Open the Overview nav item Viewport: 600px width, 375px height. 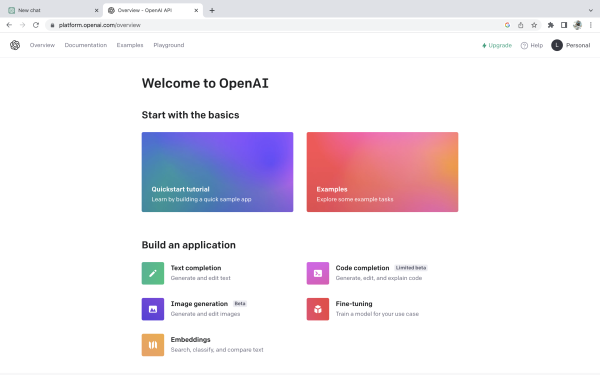pos(42,45)
